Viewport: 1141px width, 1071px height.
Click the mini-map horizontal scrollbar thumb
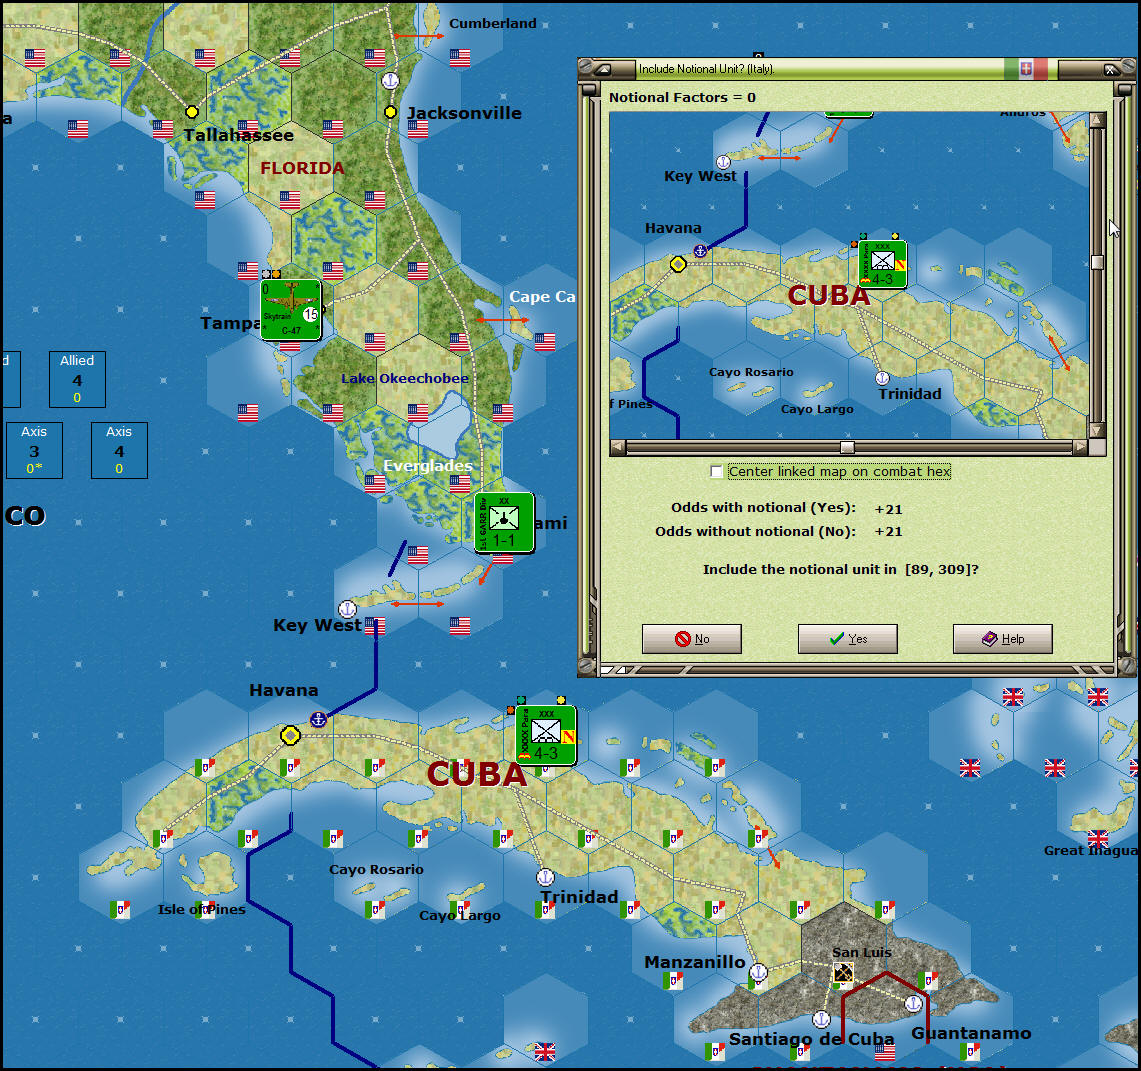(847, 447)
